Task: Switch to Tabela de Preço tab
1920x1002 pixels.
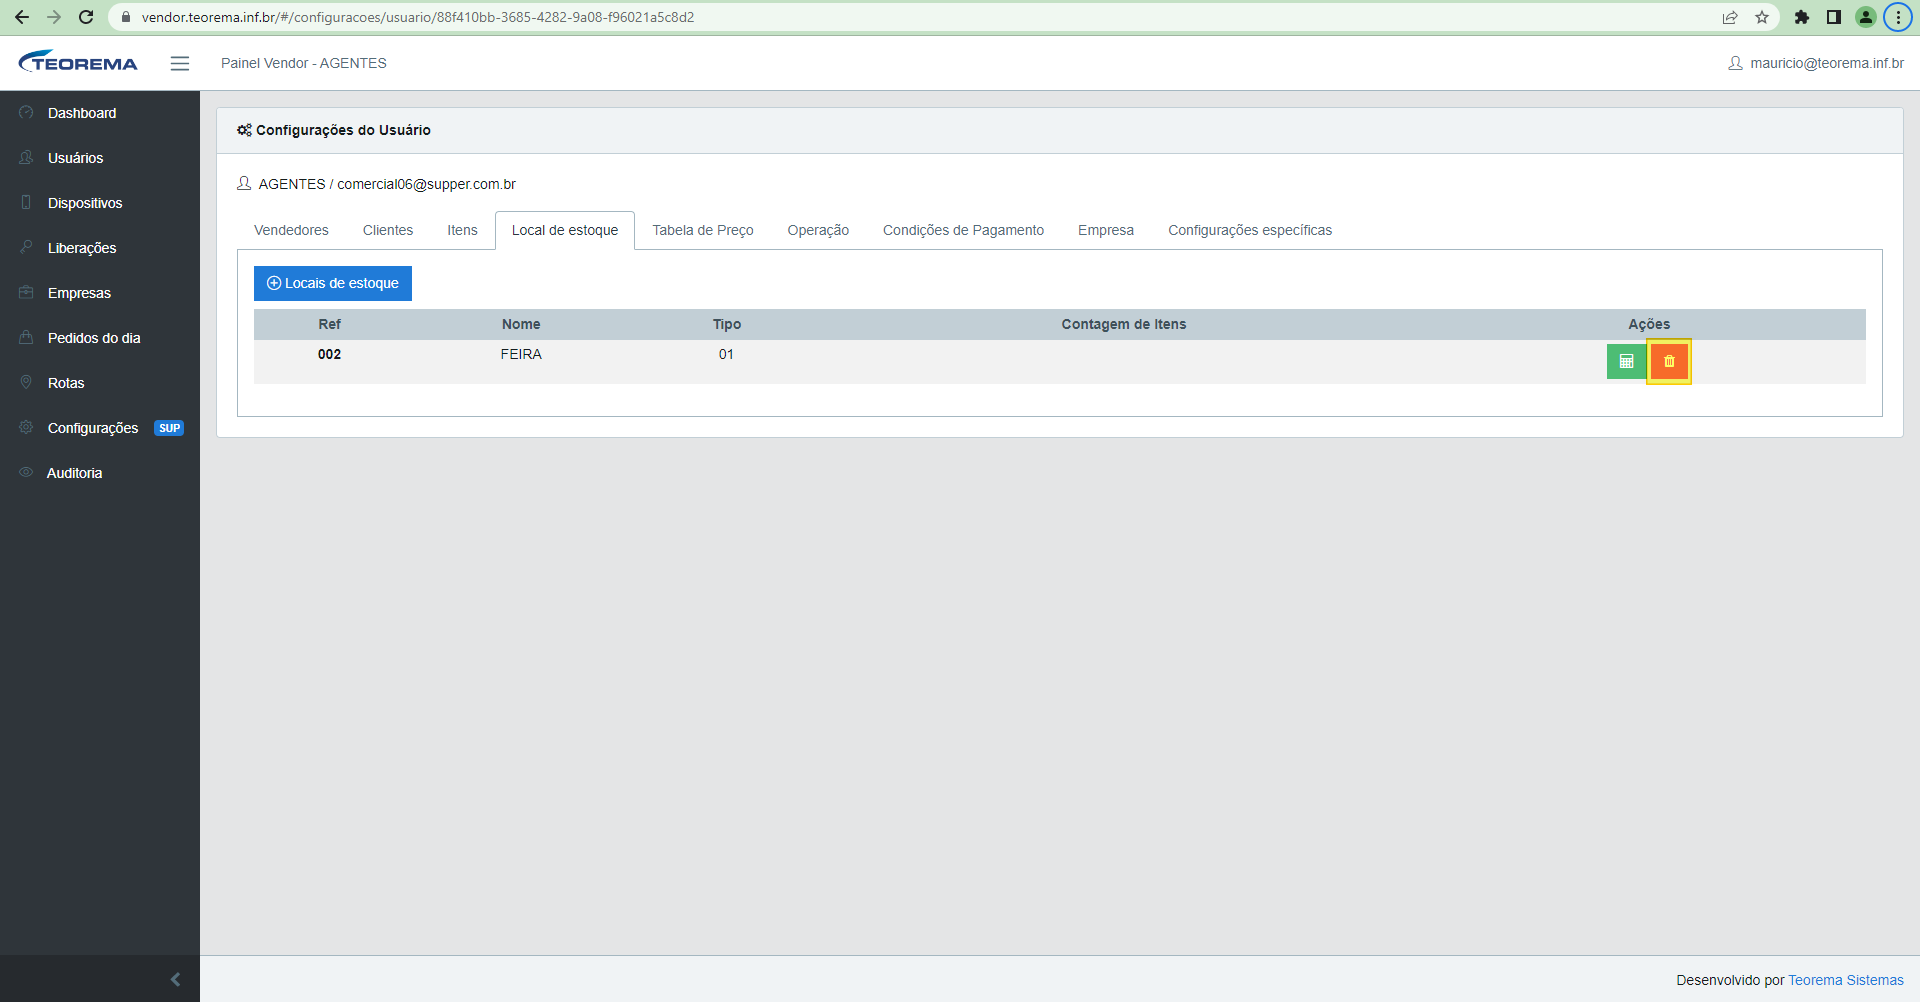Action: click(703, 230)
